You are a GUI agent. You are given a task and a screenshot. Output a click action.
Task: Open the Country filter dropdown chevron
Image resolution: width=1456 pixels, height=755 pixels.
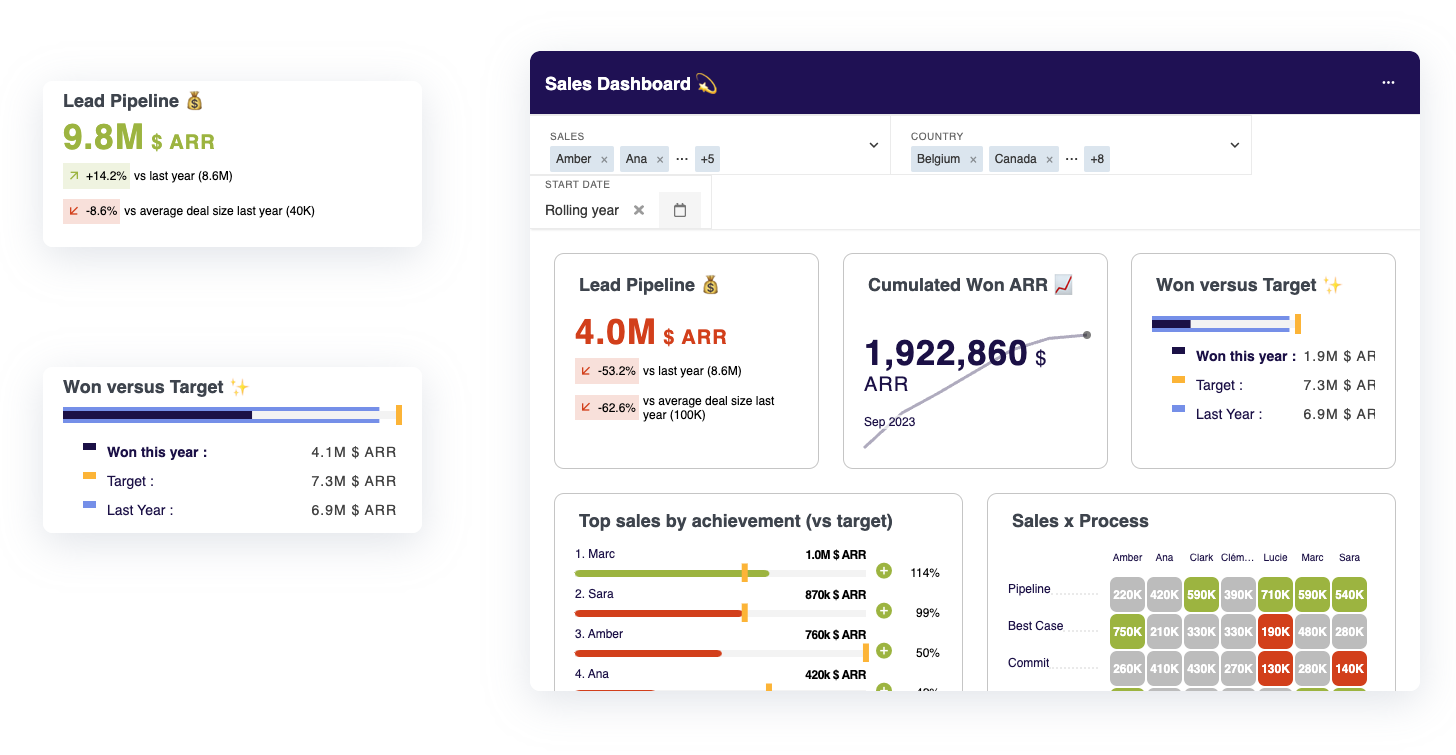point(1233,144)
